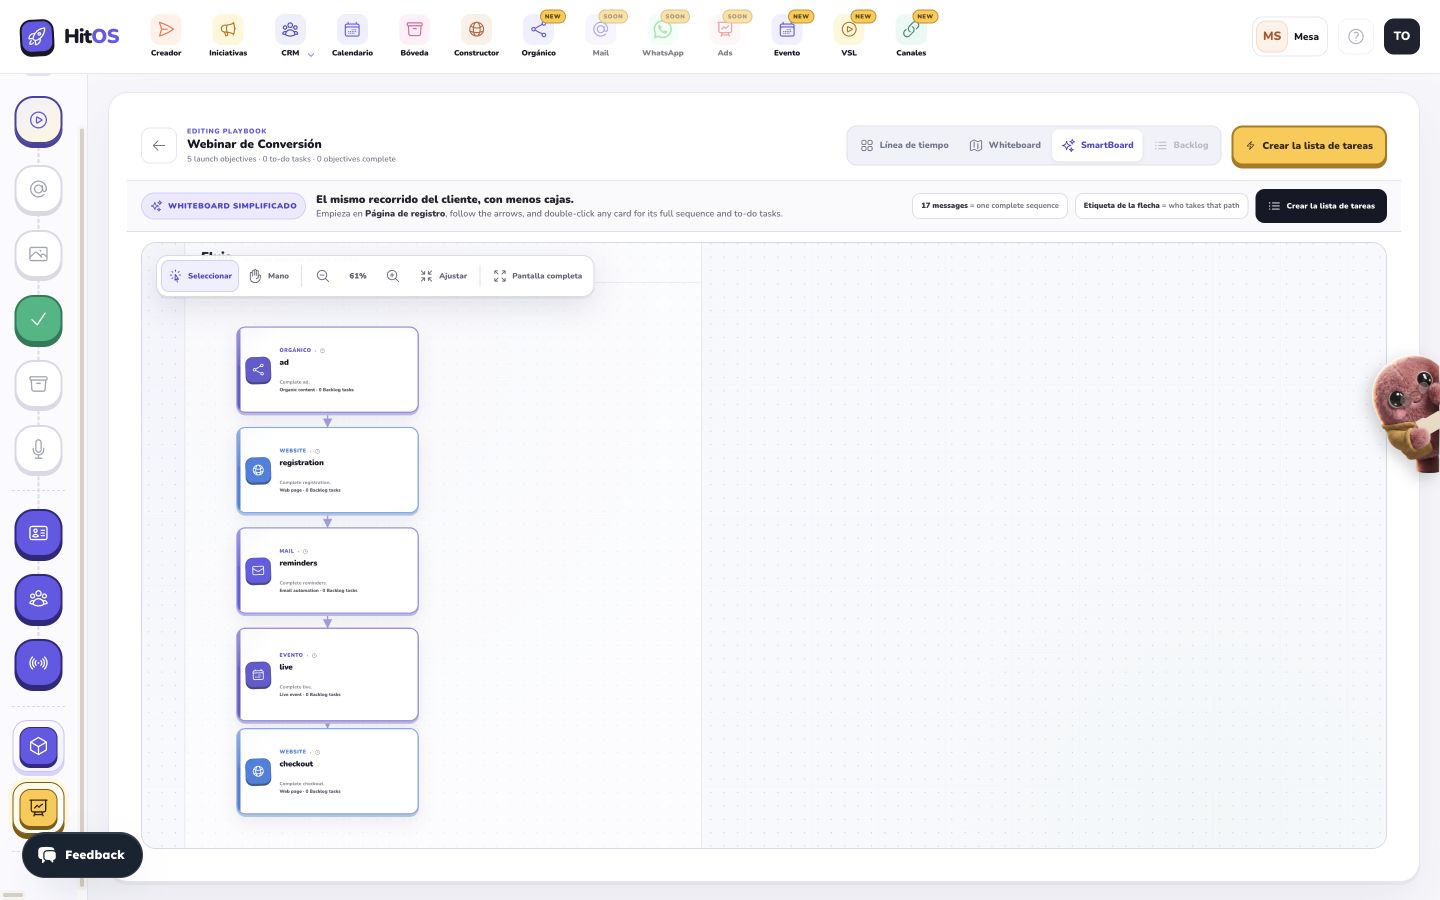Switch to Línea de tiempo tab

(905, 145)
